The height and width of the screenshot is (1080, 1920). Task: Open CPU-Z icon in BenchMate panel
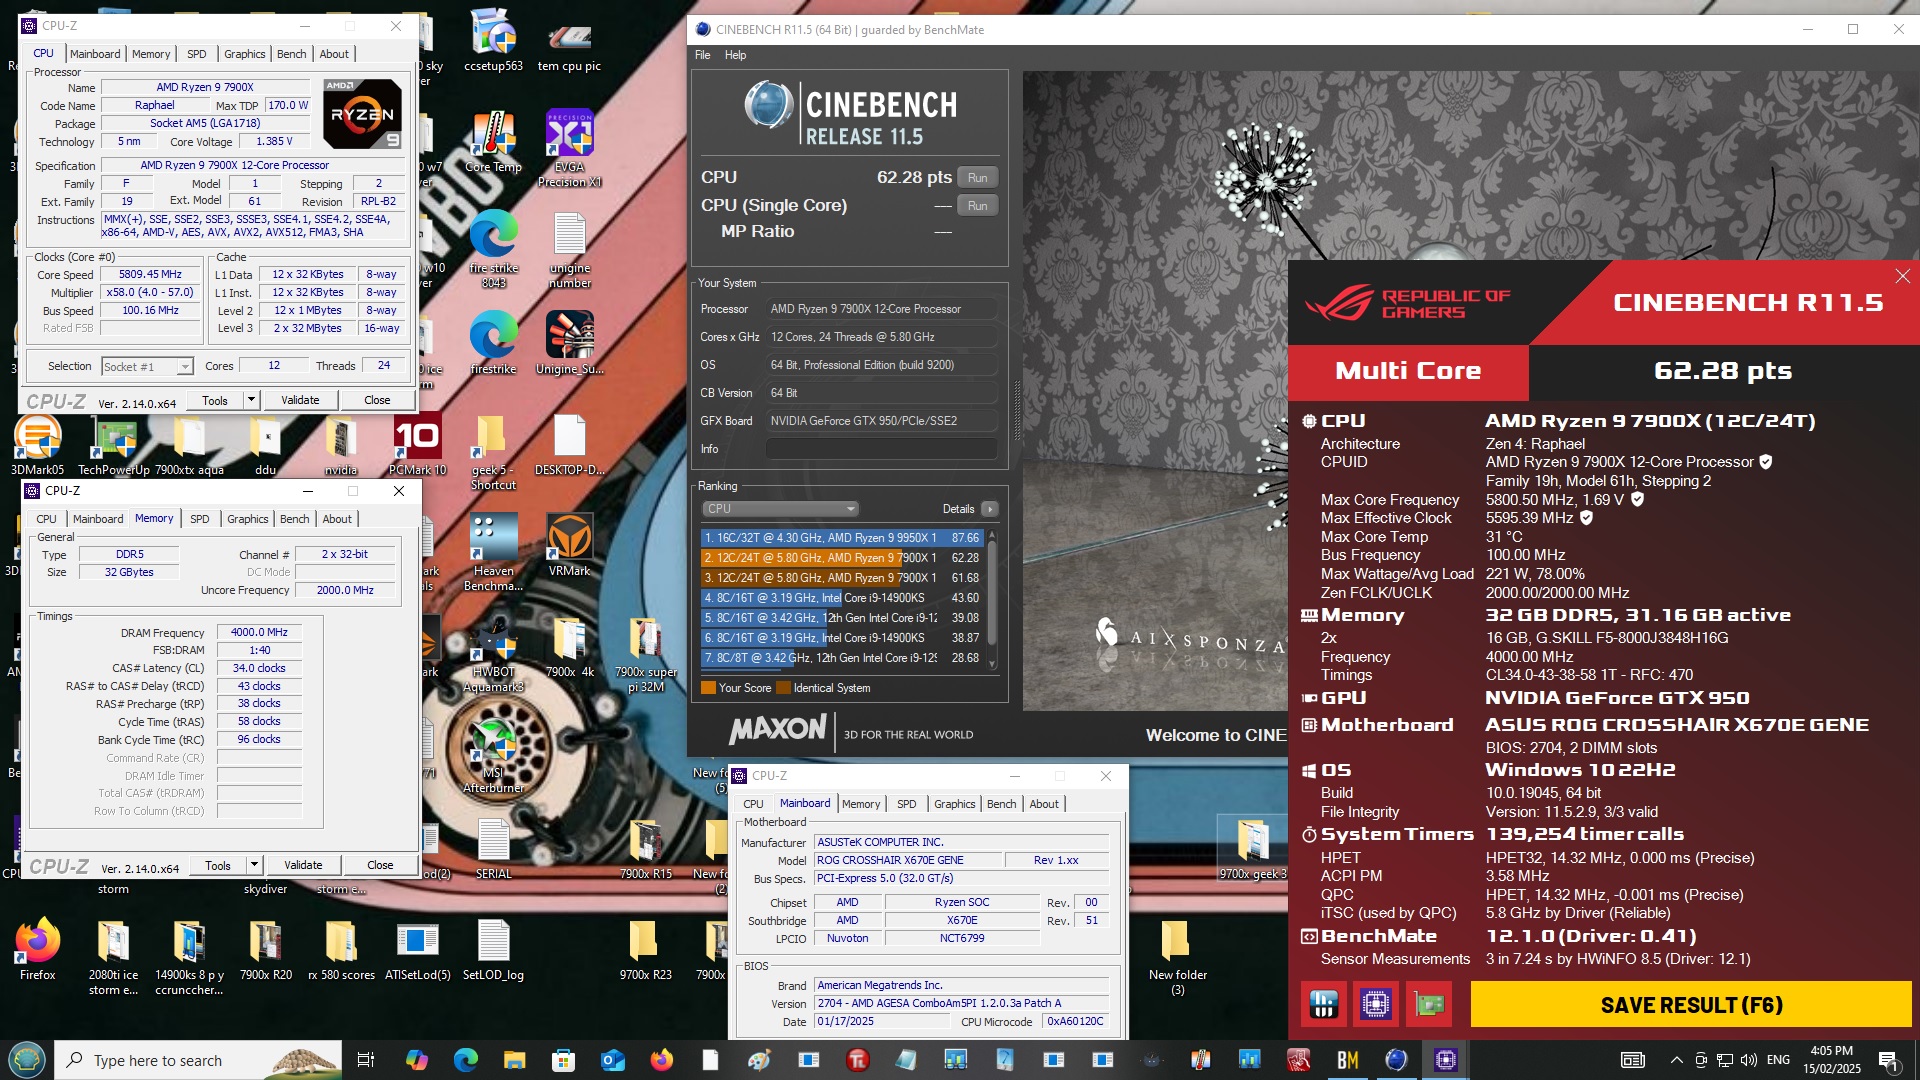point(1376,1004)
